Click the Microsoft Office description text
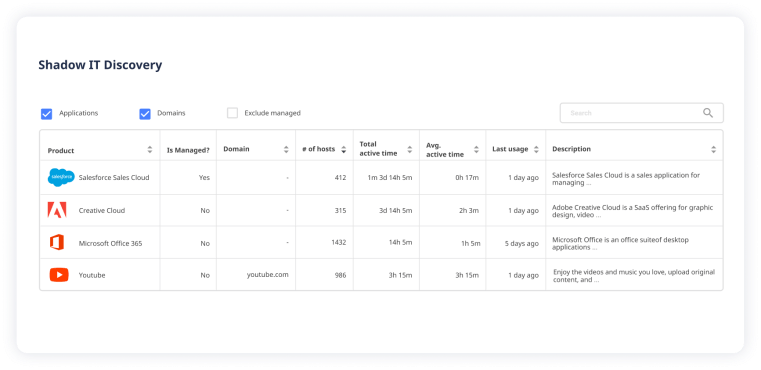 (620, 244)
